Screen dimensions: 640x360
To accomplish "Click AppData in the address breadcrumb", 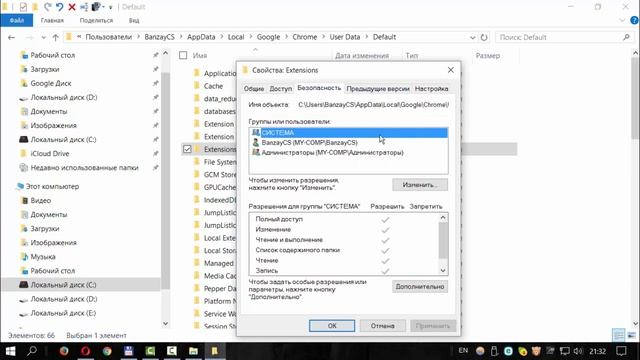I will (201, 37).
